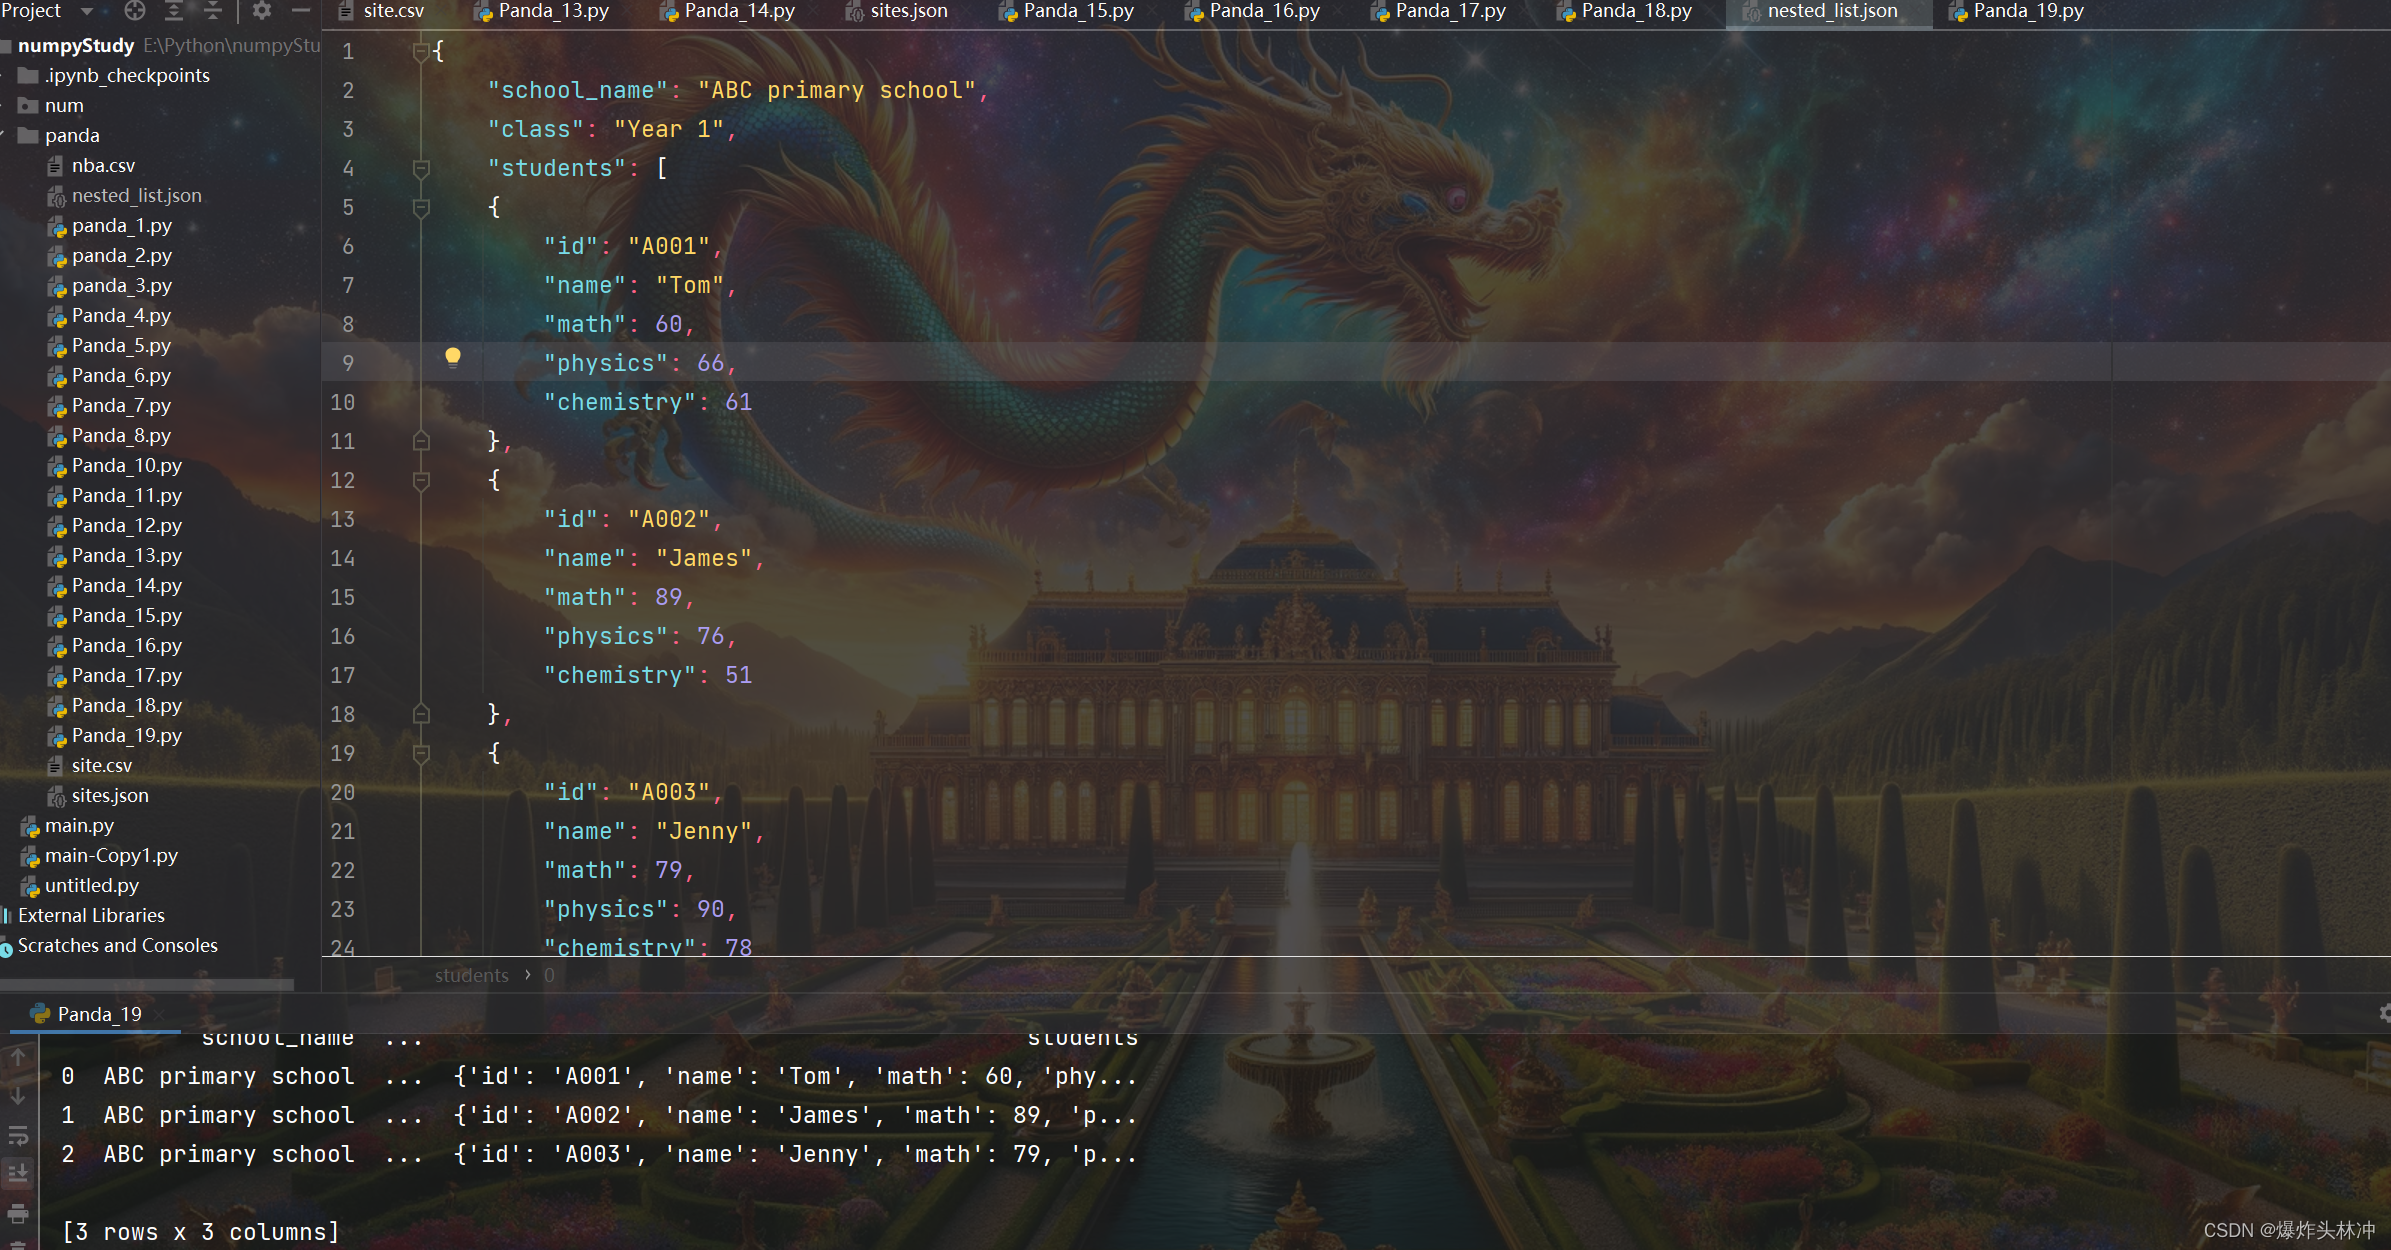Collapse the fold marker on line 12
Image resolution: width=2391 pixels, height=1250 pixels.
pyautogui.click(x=421, y=481)
